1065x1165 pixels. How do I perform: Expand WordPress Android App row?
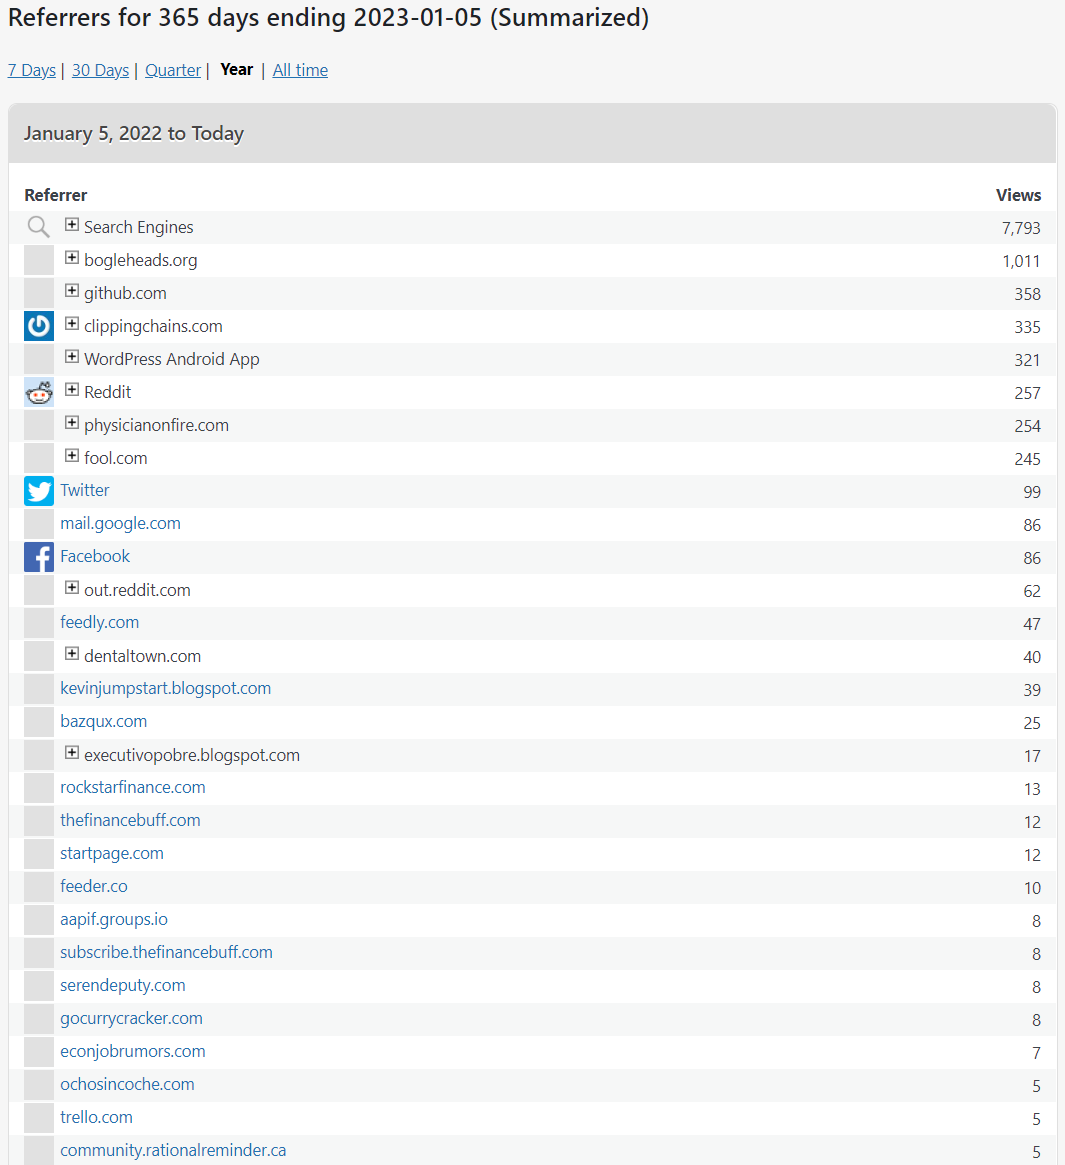[71, 357]
